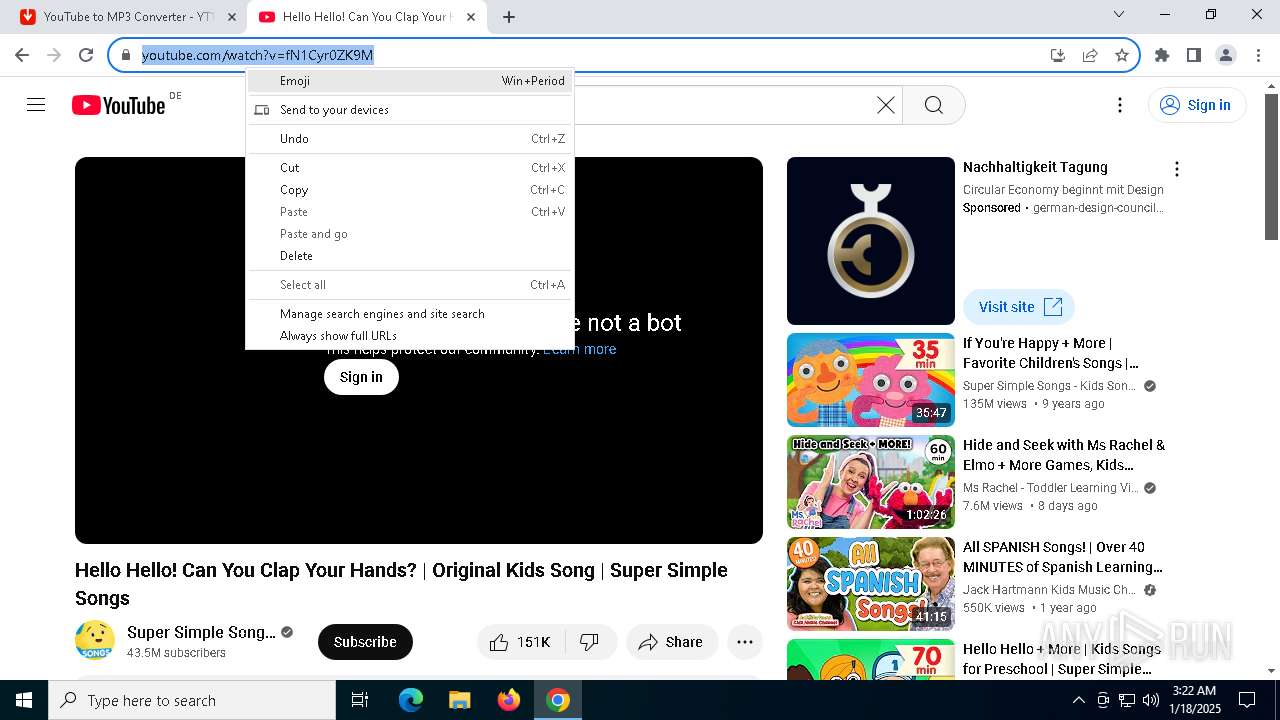Screen dimensions: 1280x720
Task: Click the selected URL in the address bar
Action: pyautogui.click(x=257, y=55)
